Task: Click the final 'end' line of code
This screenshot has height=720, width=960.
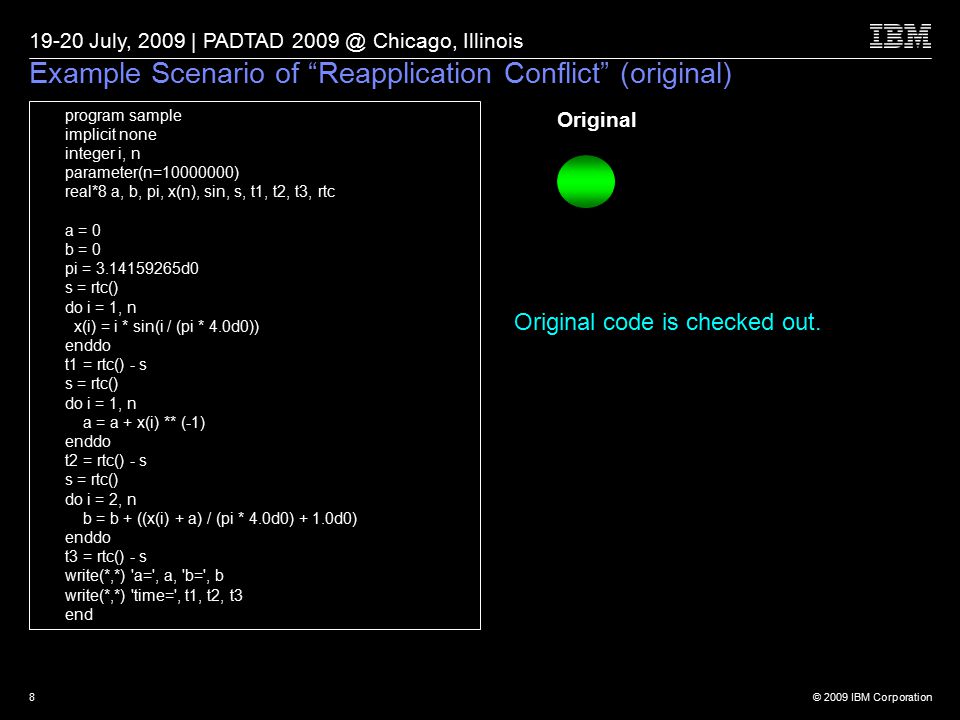Action: (x=79, y=614)
